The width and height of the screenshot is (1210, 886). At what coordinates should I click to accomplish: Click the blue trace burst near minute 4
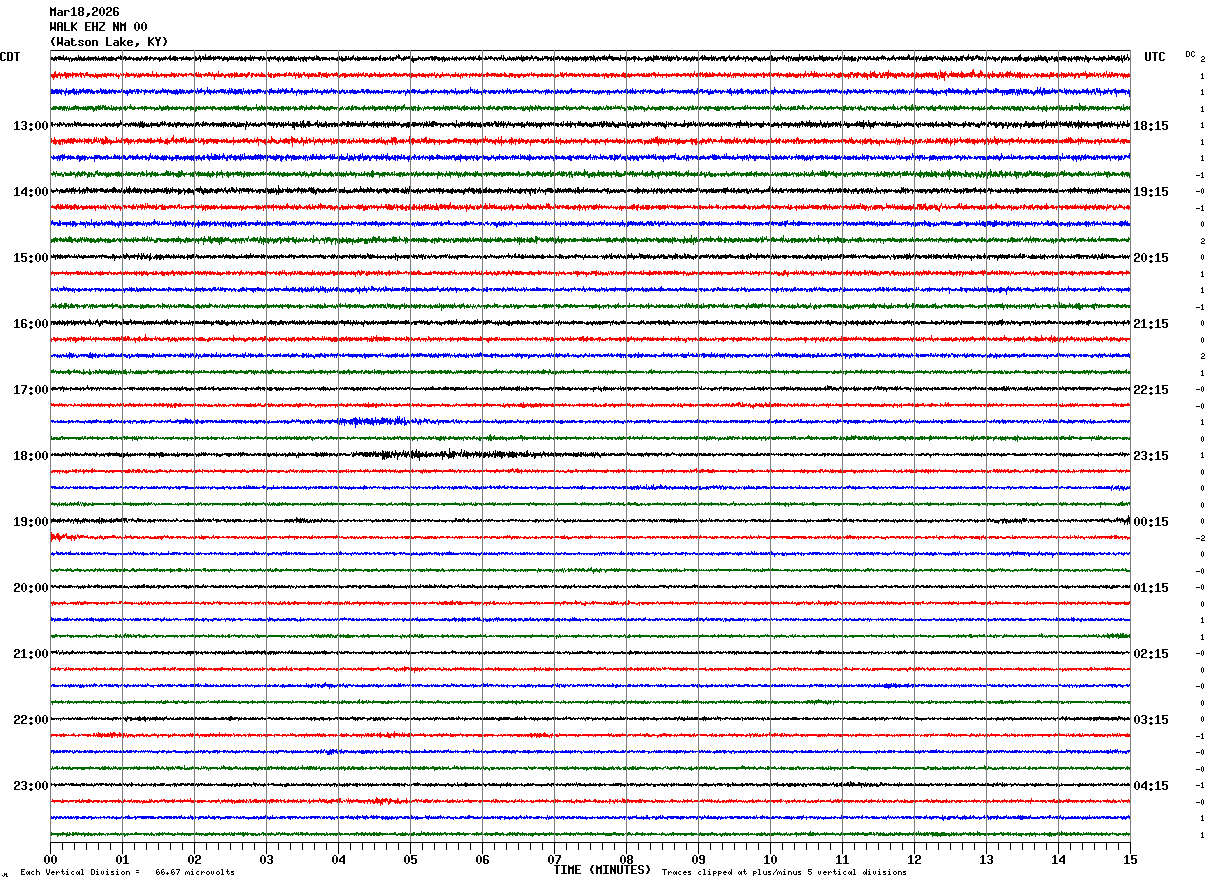tap(373, 421)
